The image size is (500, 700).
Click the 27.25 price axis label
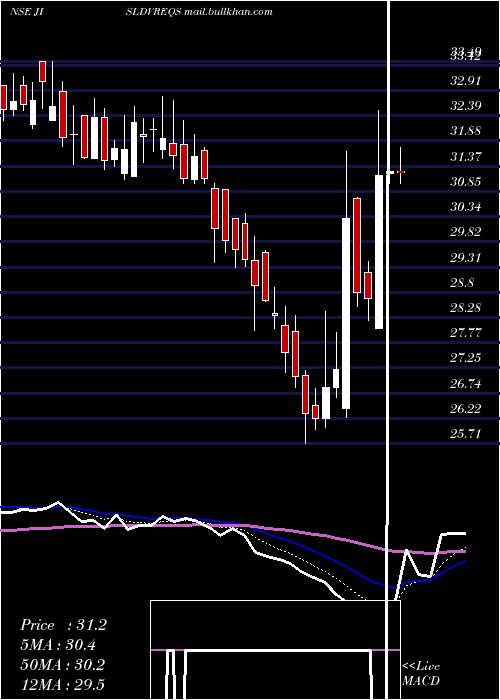pos(466,358)
